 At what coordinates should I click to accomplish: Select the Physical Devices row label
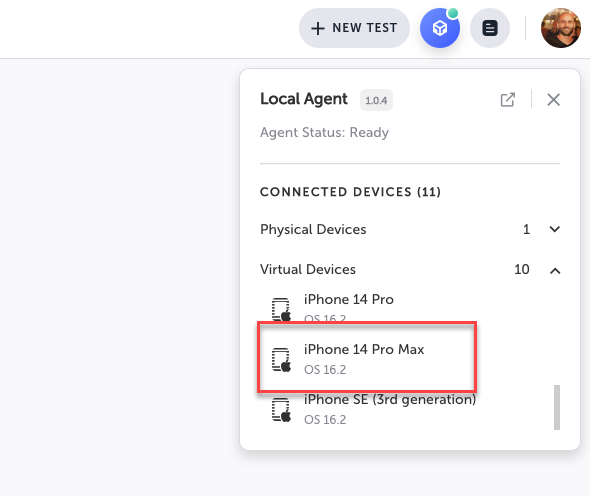313,229
